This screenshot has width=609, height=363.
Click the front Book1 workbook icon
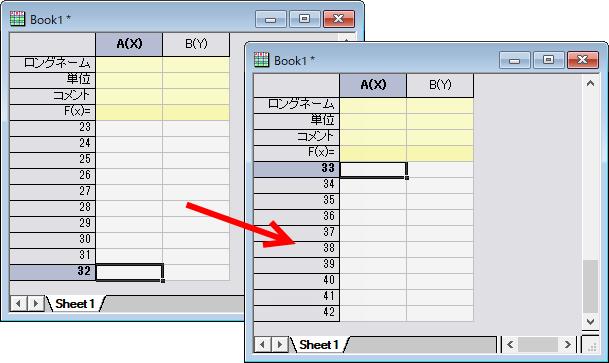pyautogui.click(x=261, y=60)
